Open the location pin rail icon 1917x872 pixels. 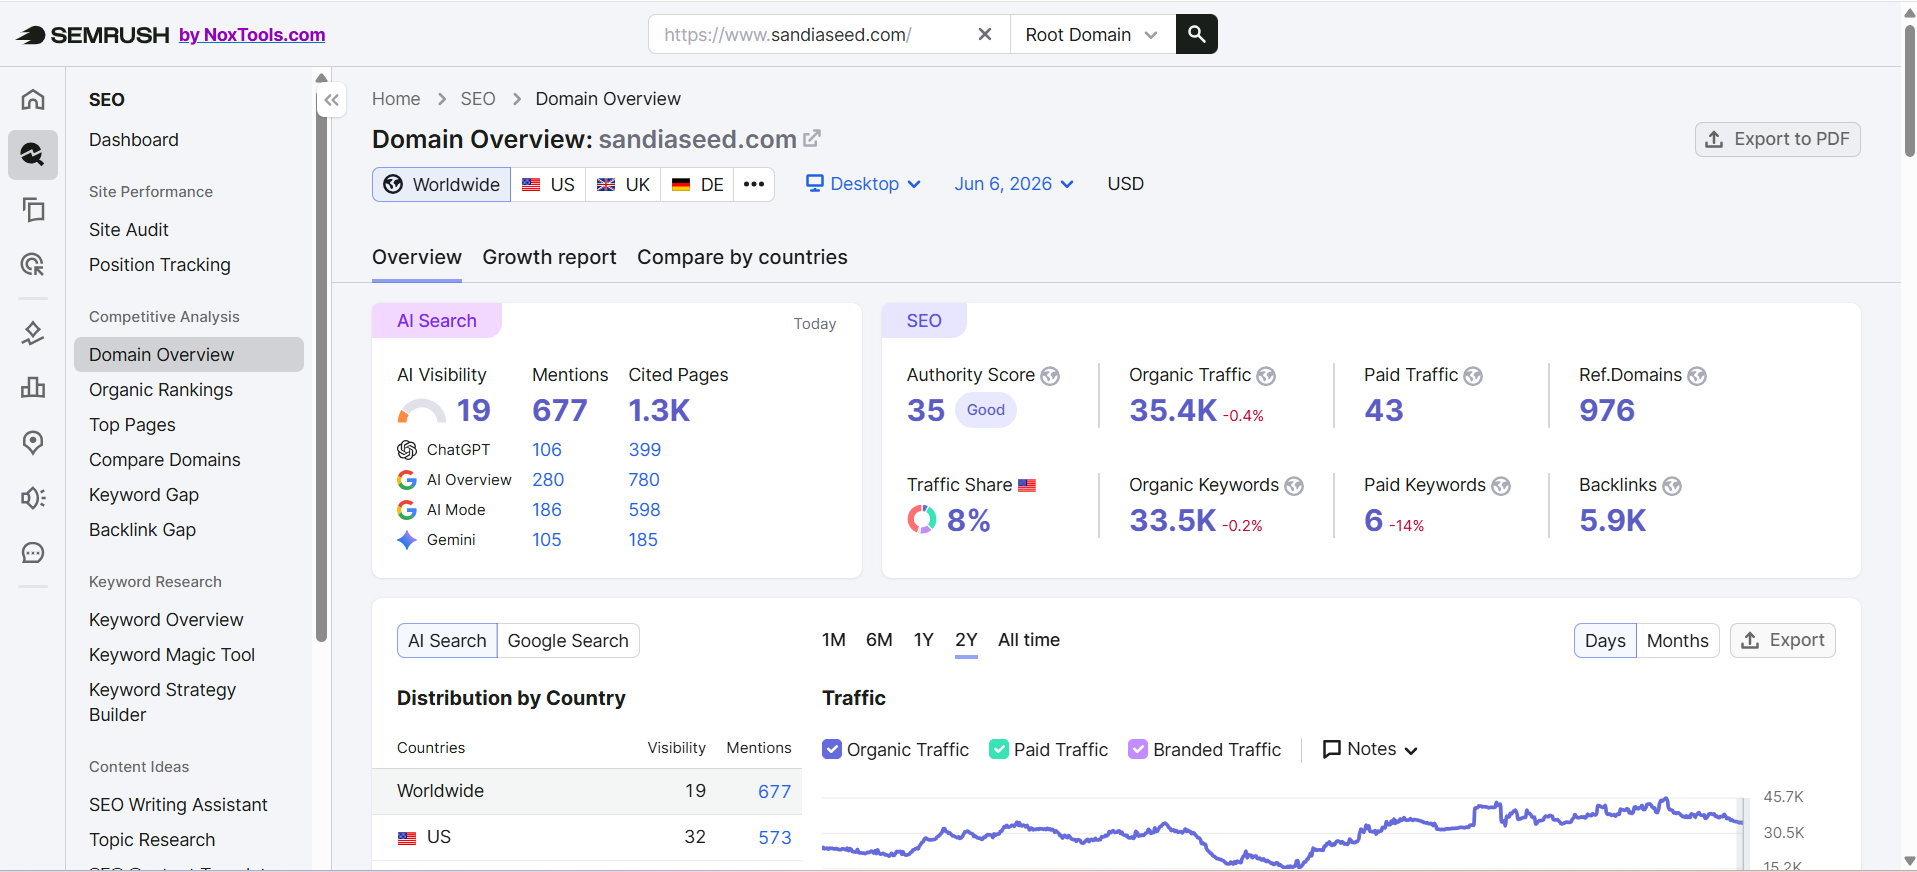33,442
